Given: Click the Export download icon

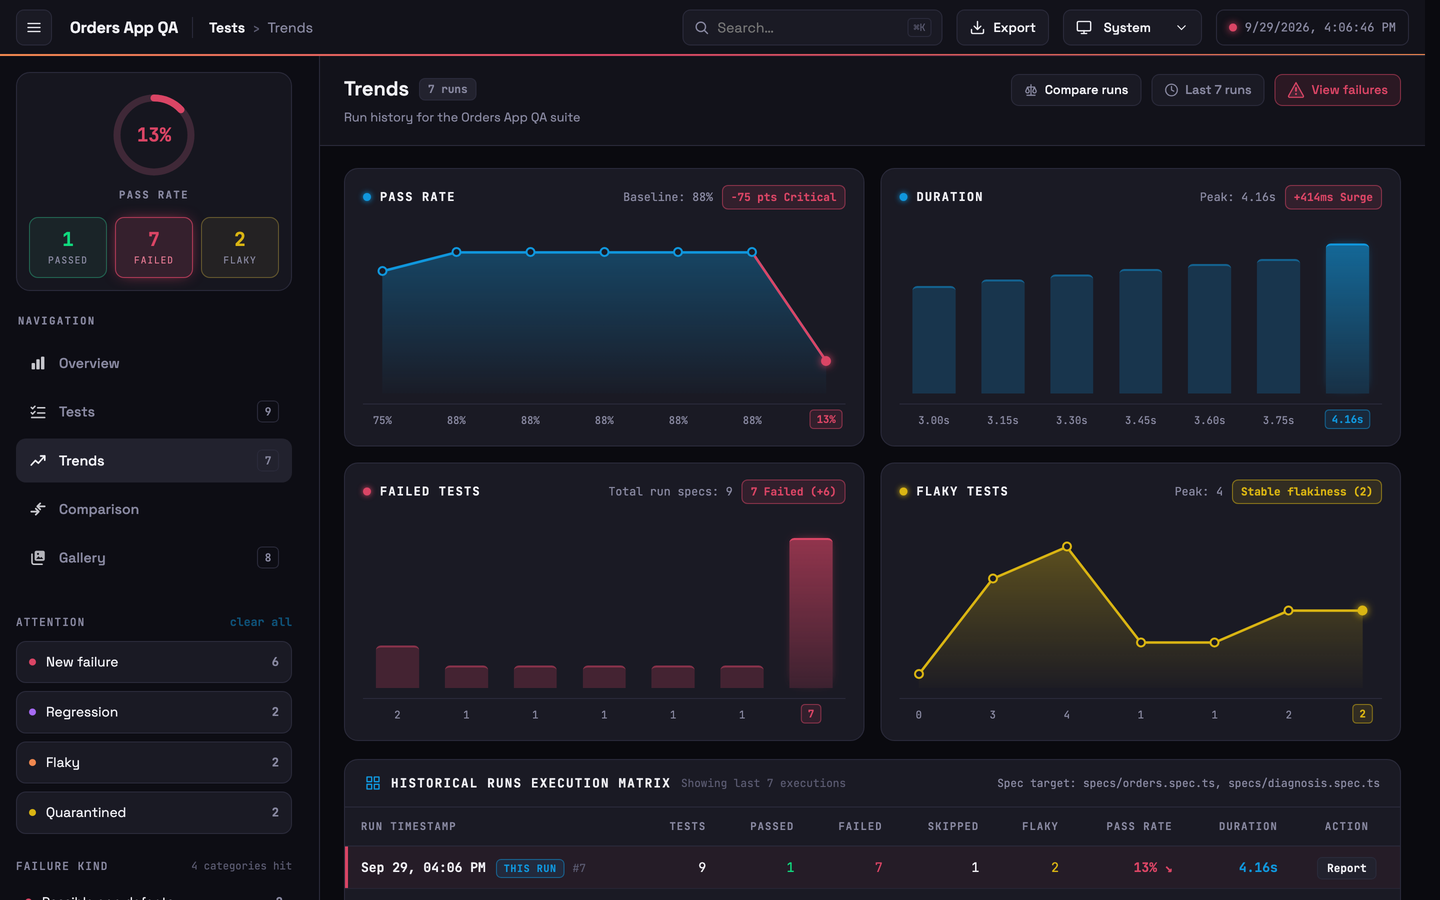Looking at the screenshot, I should (977, 28).
